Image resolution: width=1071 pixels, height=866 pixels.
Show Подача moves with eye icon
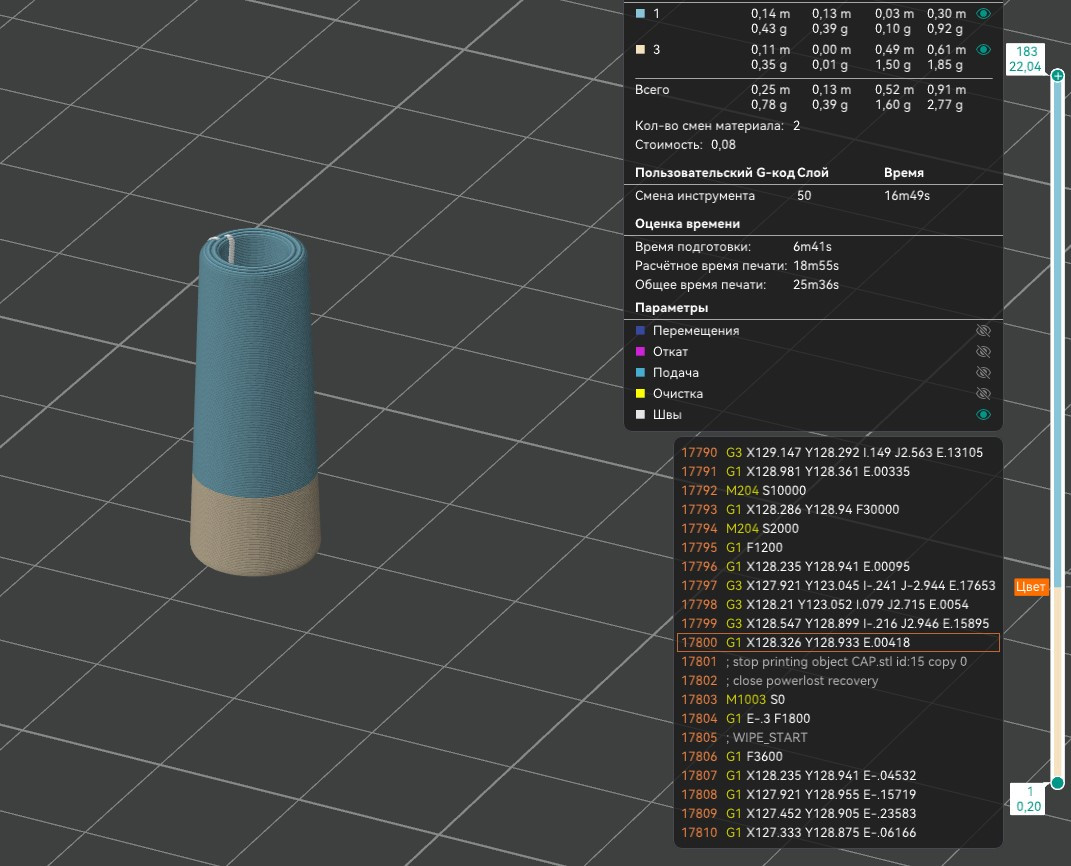983,373
